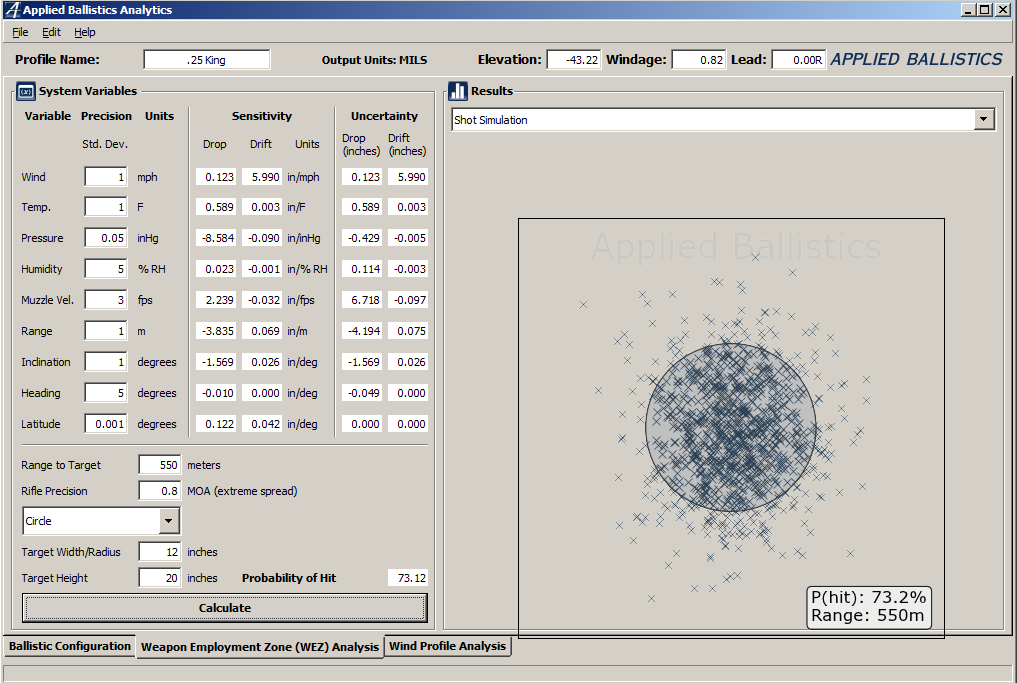Click the Probability of Hit value 73.12
Image resolution: width=1017 pixels, height=683 pixels.
tap(408, 578)
